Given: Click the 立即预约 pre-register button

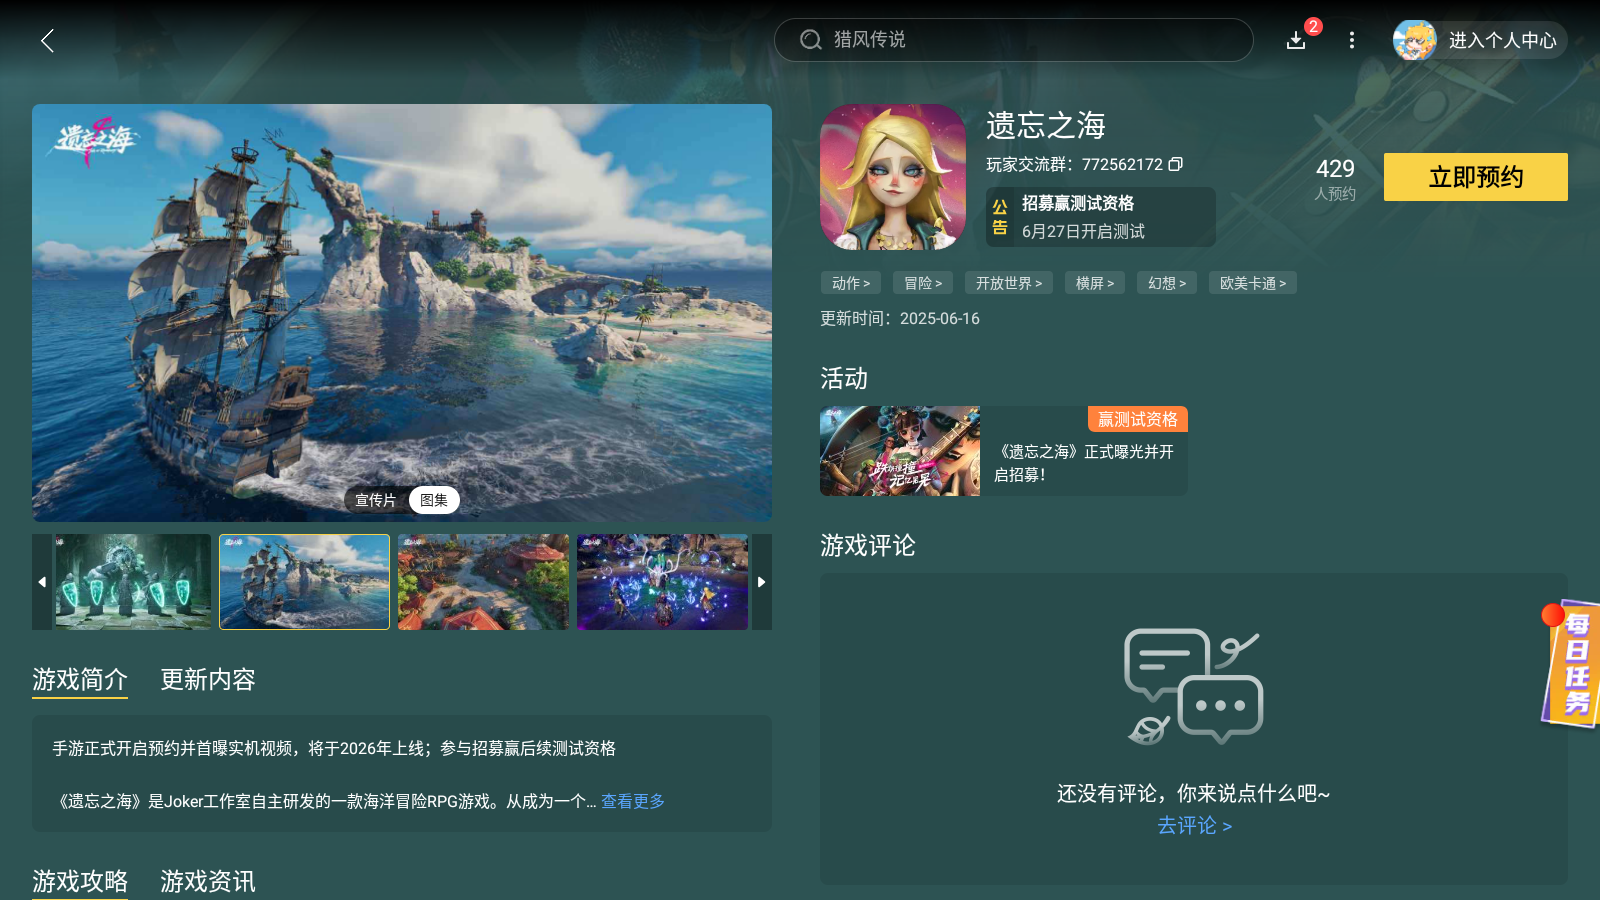Looking at the screenshot, I should (x=1475, y=177).
